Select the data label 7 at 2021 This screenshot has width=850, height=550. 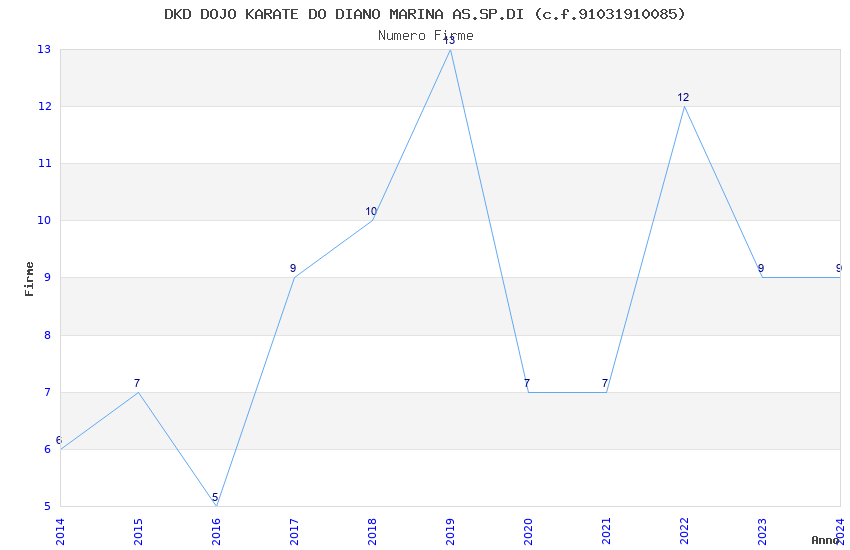(605, 383)
